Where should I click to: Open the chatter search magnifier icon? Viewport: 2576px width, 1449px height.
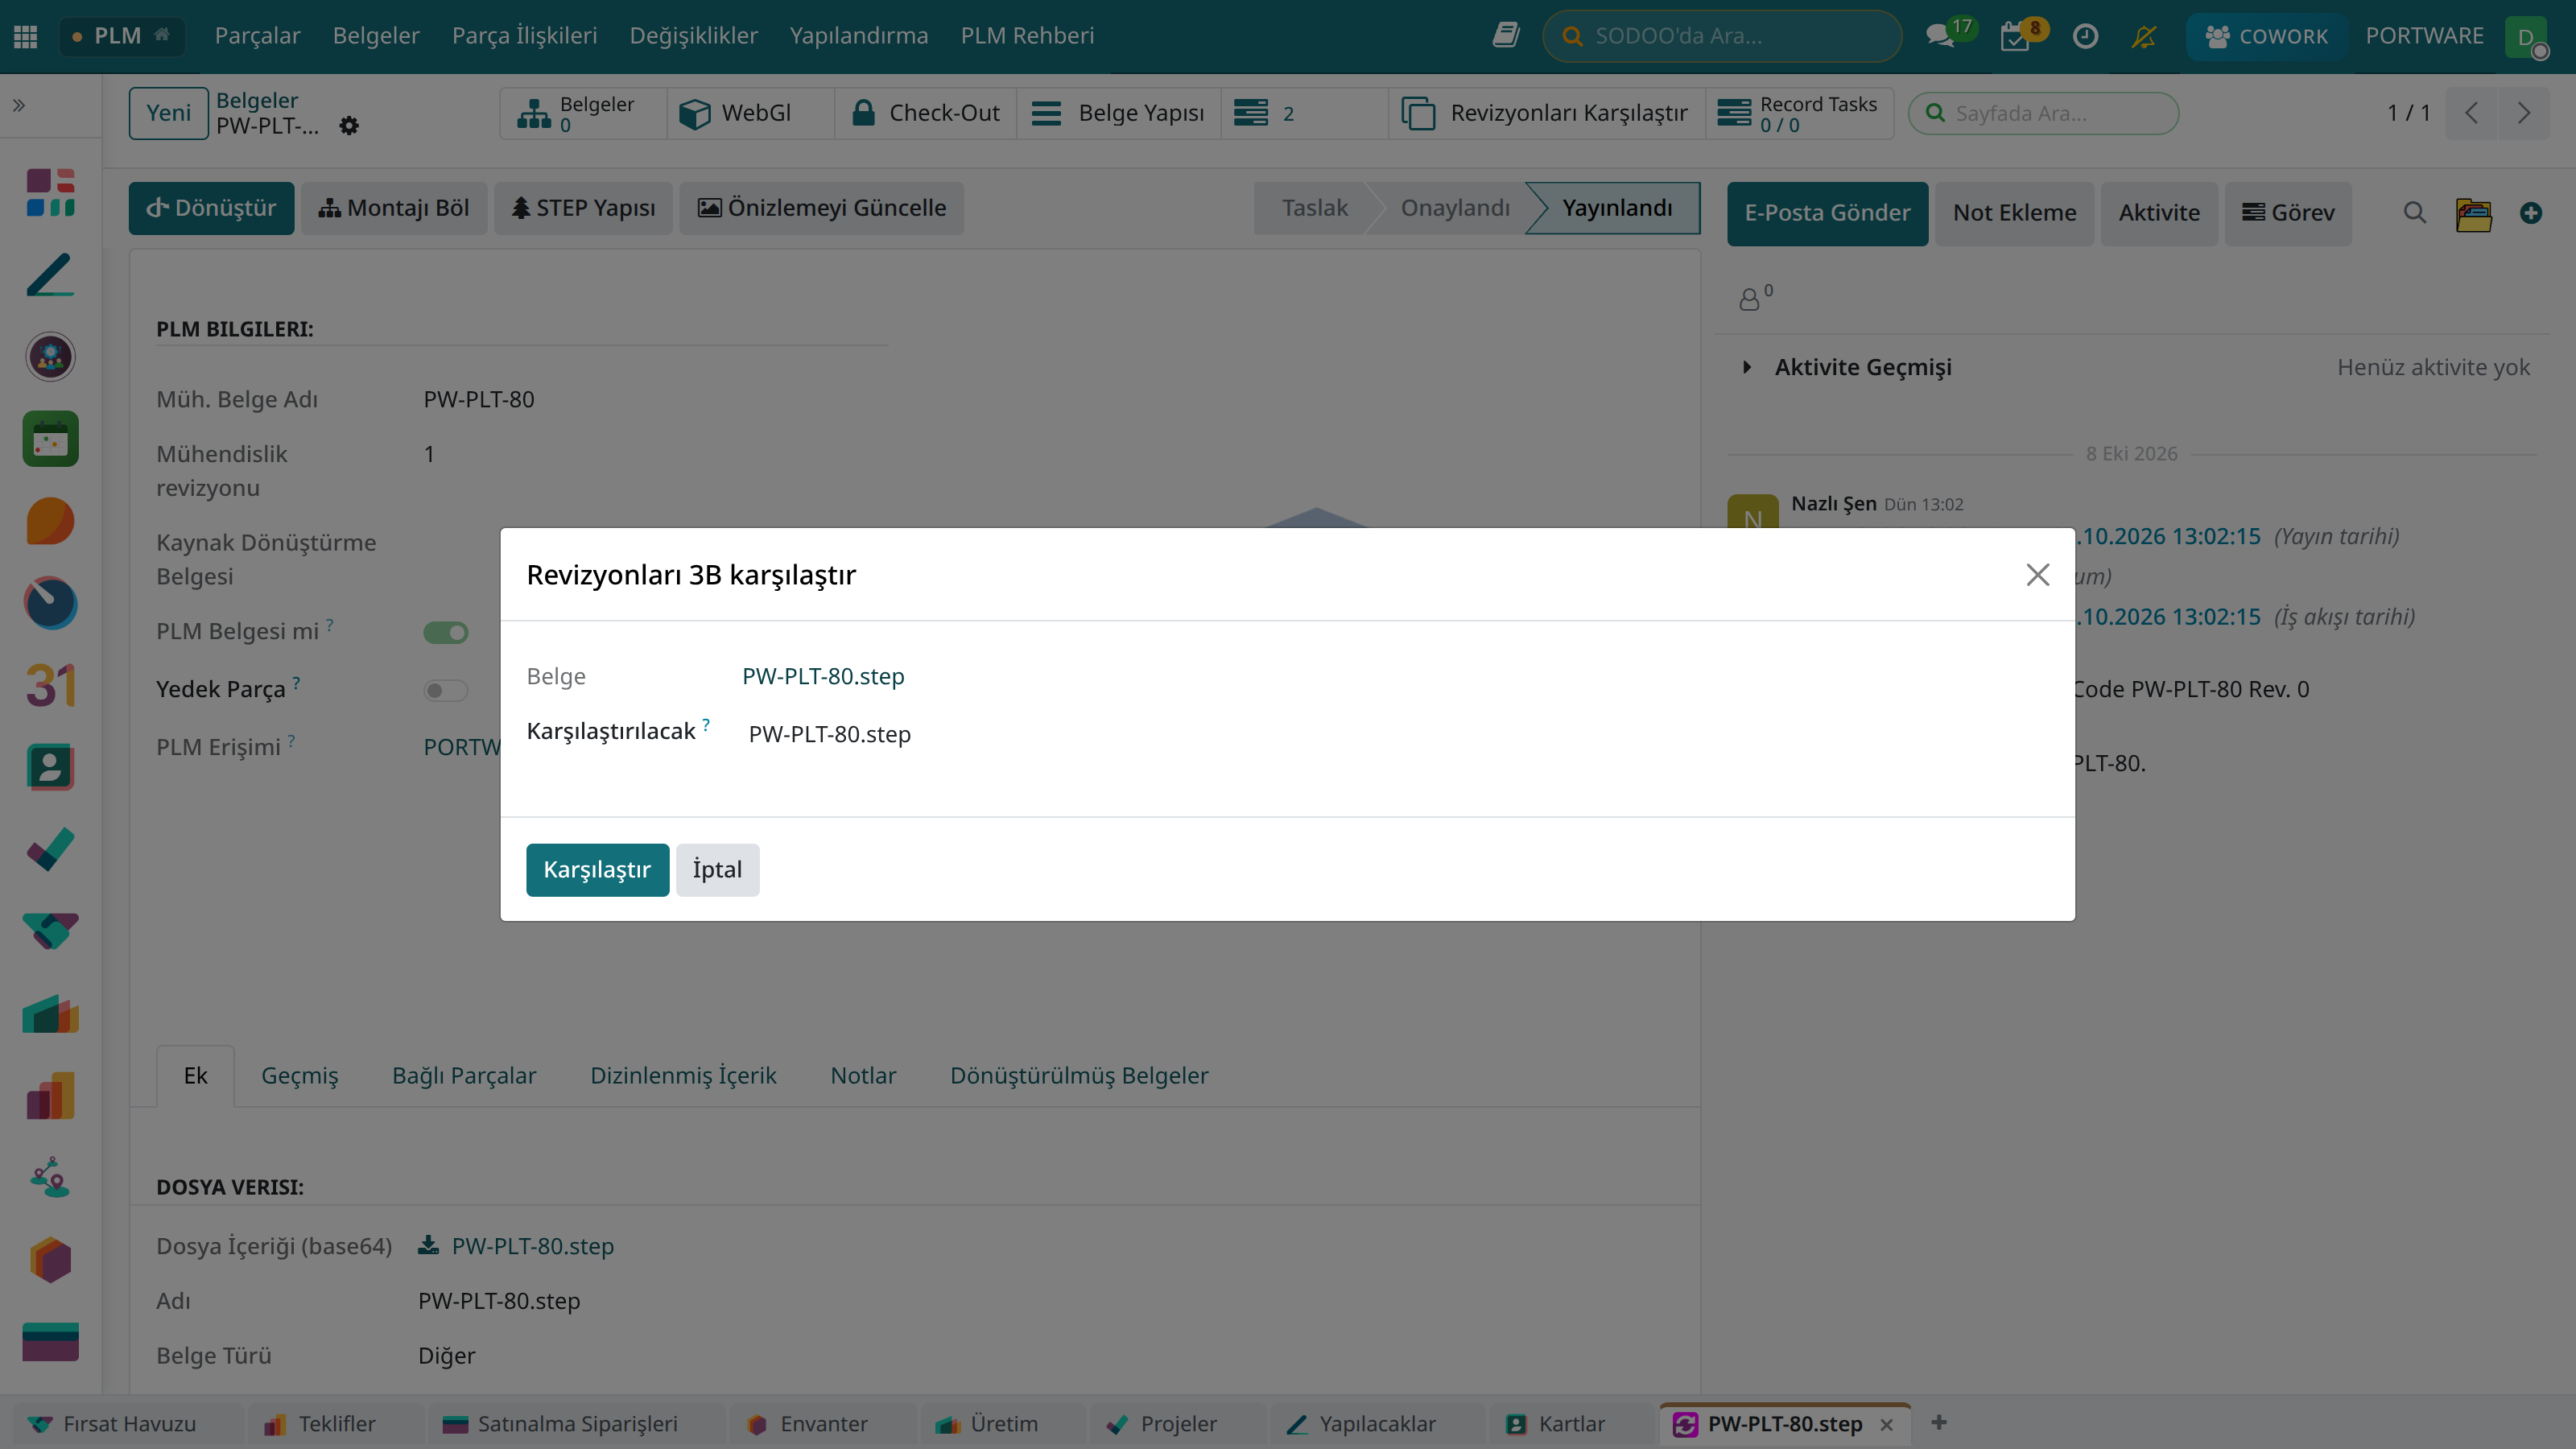pos(2415,212)
